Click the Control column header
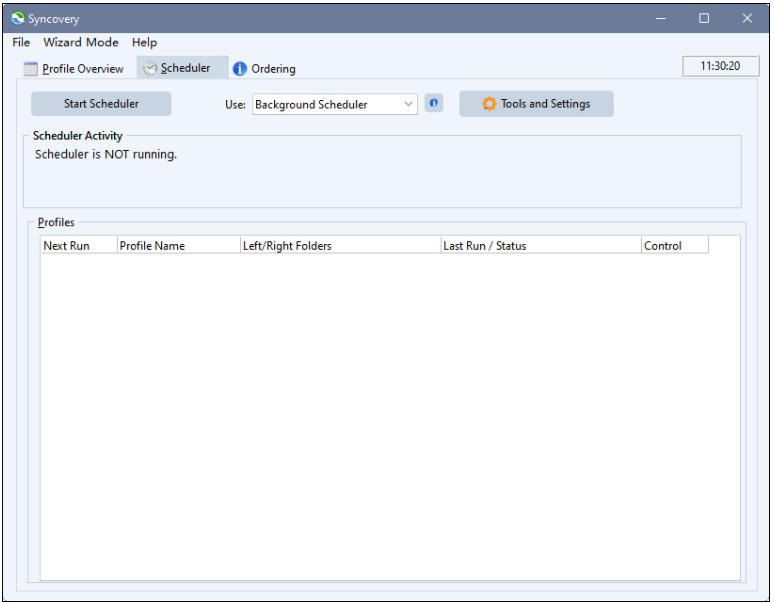The image size is (774, 603). coord(675,245)
